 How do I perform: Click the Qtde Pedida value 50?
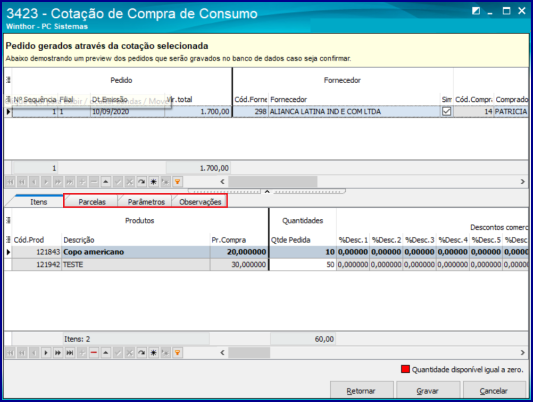(303, 264)
